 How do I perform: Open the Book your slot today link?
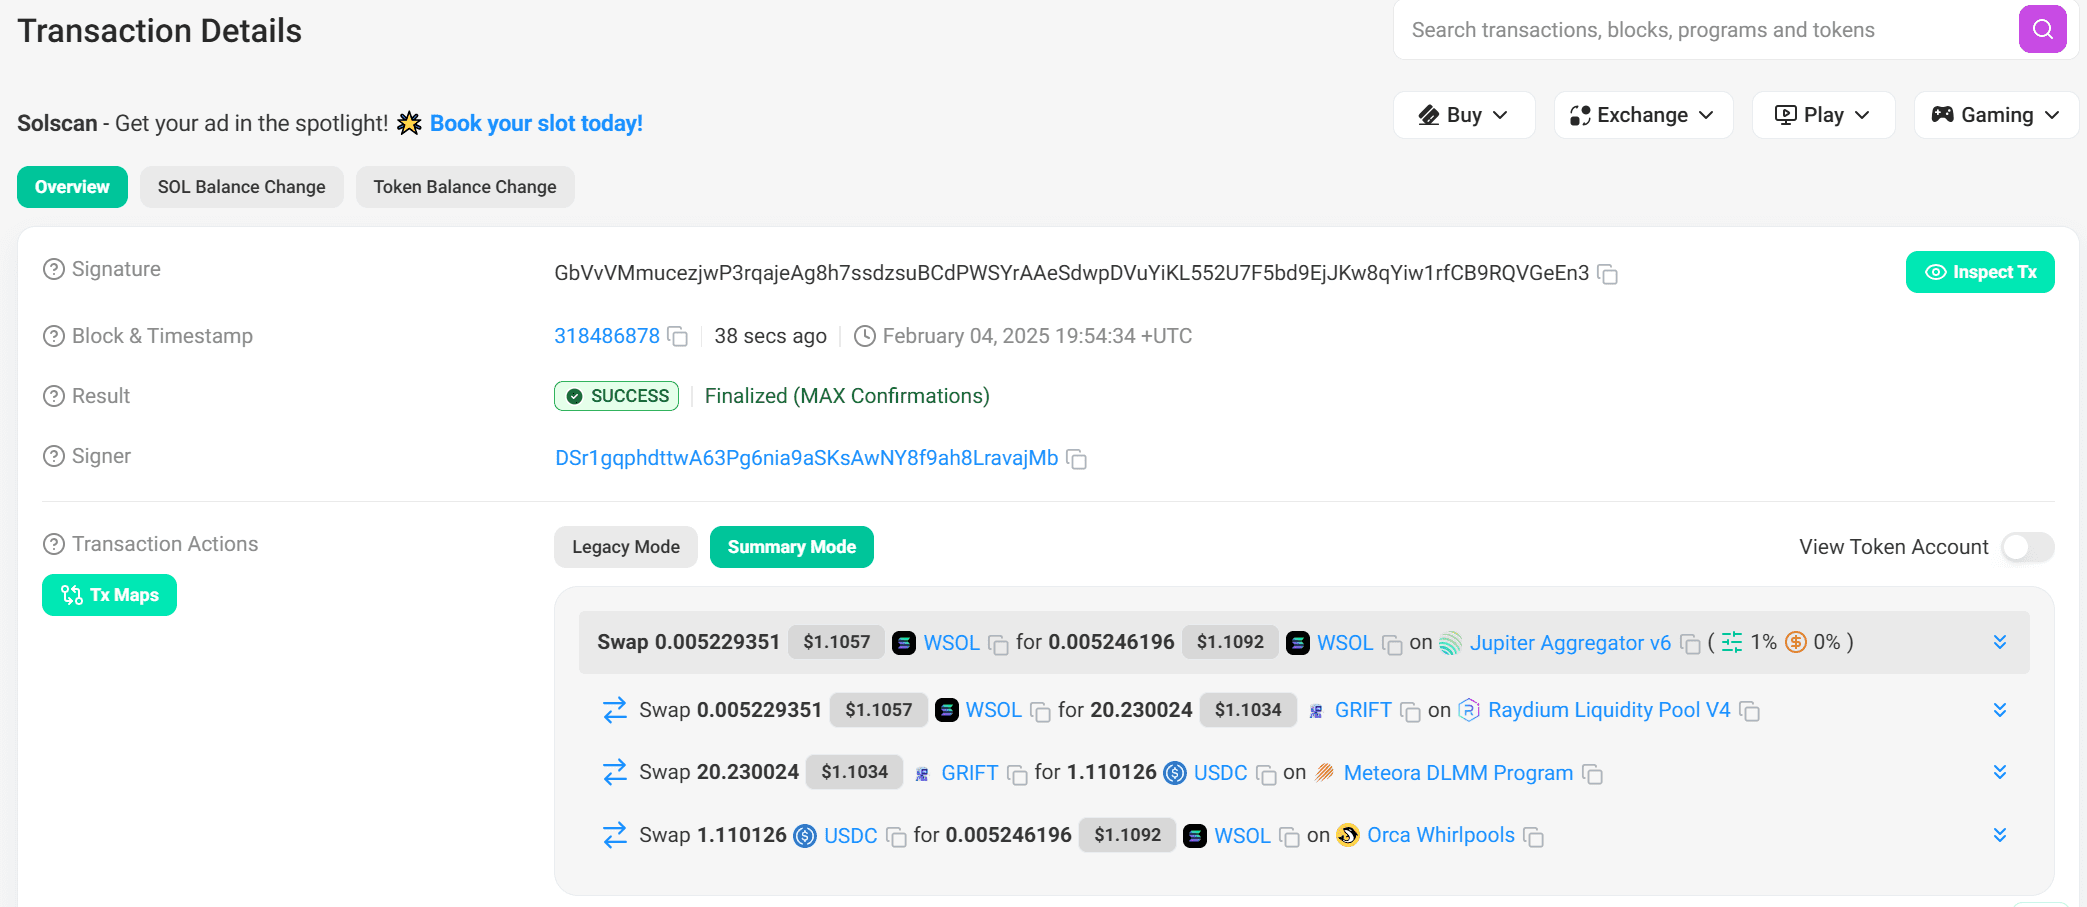536,123
